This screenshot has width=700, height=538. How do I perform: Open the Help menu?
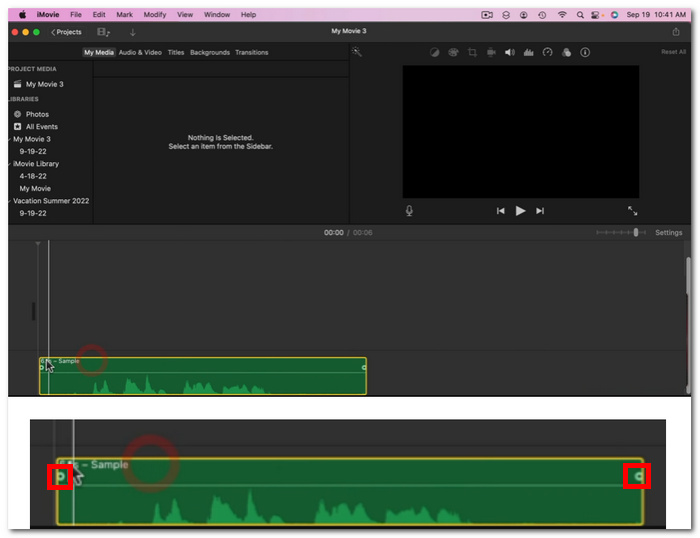(x=248, y=15)
